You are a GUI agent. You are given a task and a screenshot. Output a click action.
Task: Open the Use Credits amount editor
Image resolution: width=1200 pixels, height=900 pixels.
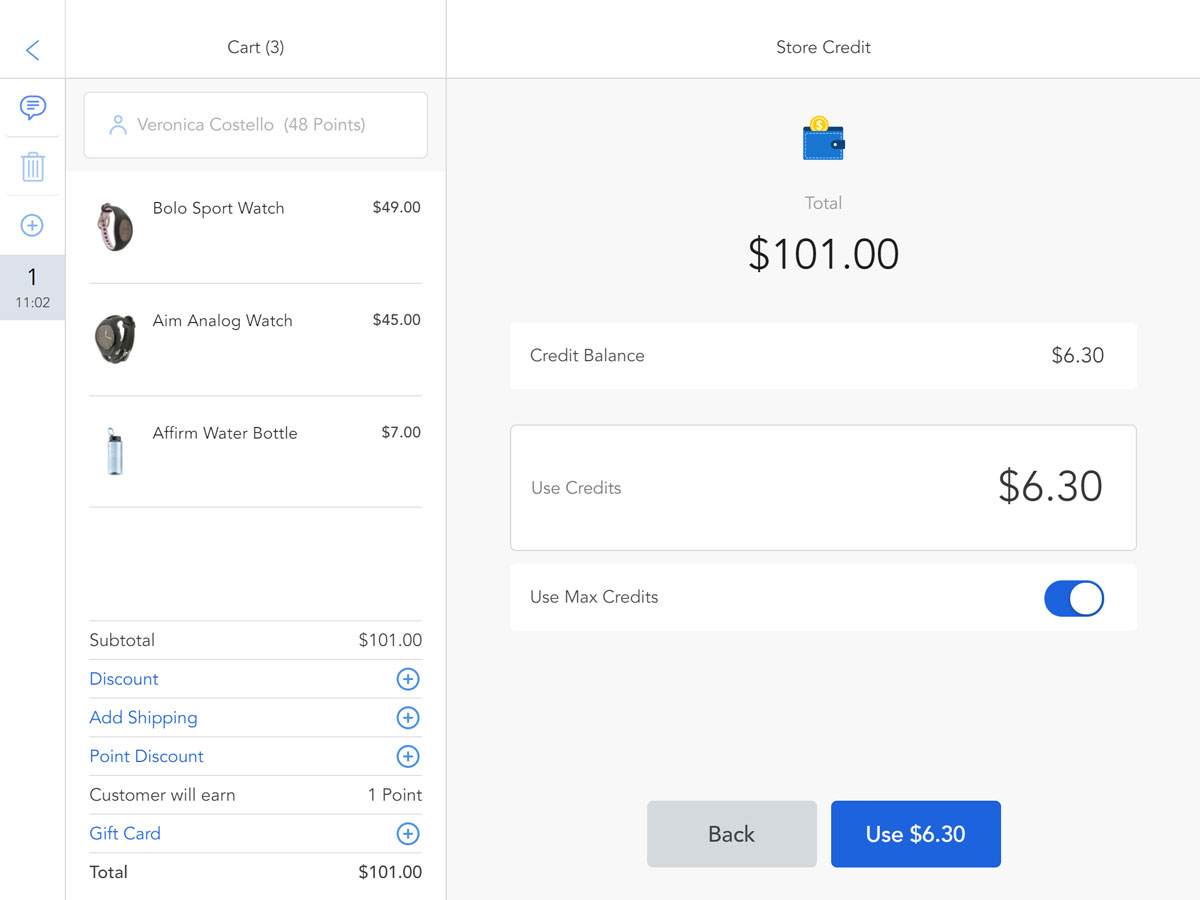pos(823,487)
